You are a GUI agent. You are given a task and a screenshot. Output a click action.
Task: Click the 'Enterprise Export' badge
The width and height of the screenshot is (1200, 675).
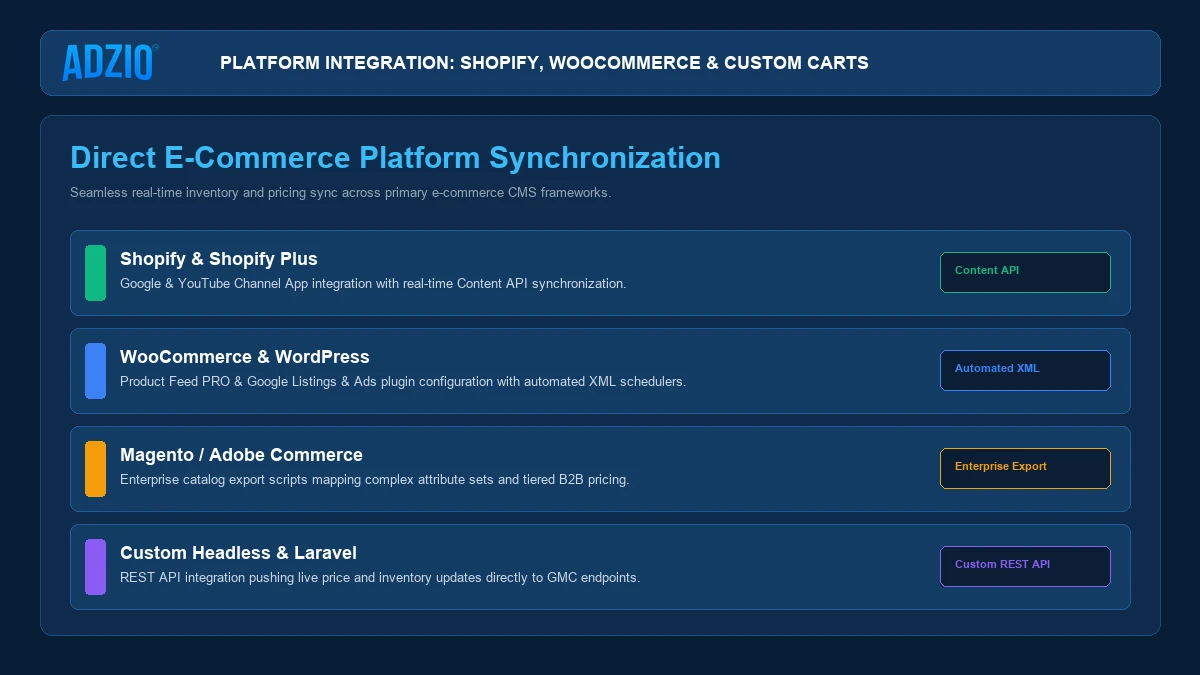[x=1025, y=468]
